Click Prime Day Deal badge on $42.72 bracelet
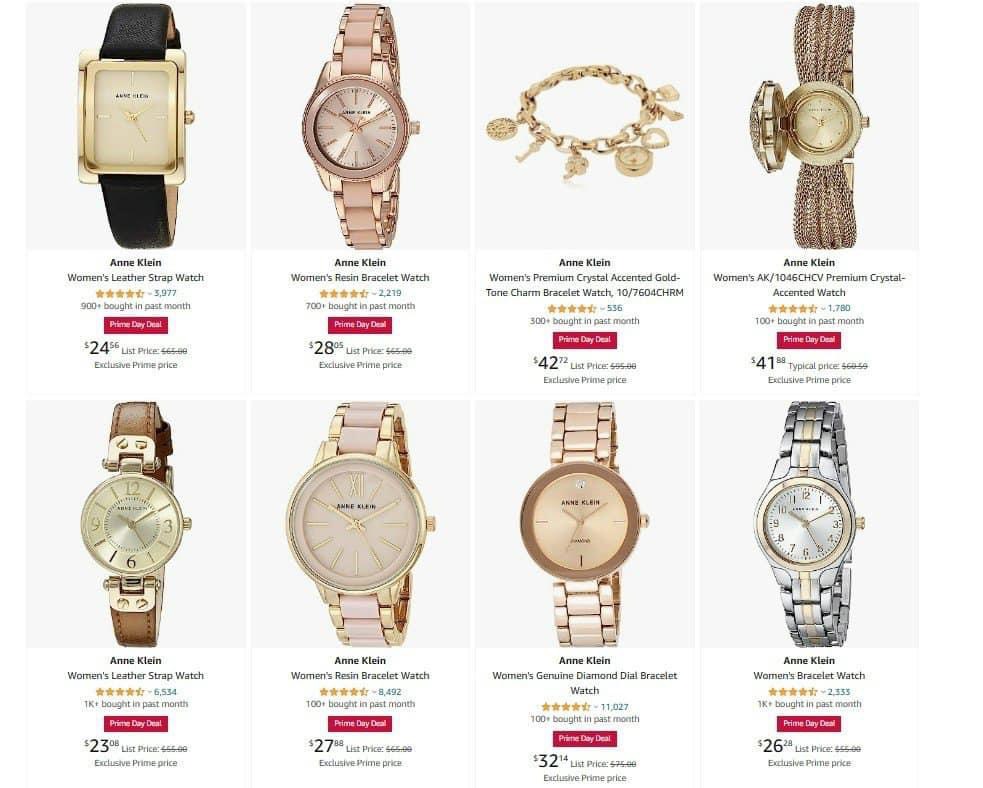 click(584, 340)
